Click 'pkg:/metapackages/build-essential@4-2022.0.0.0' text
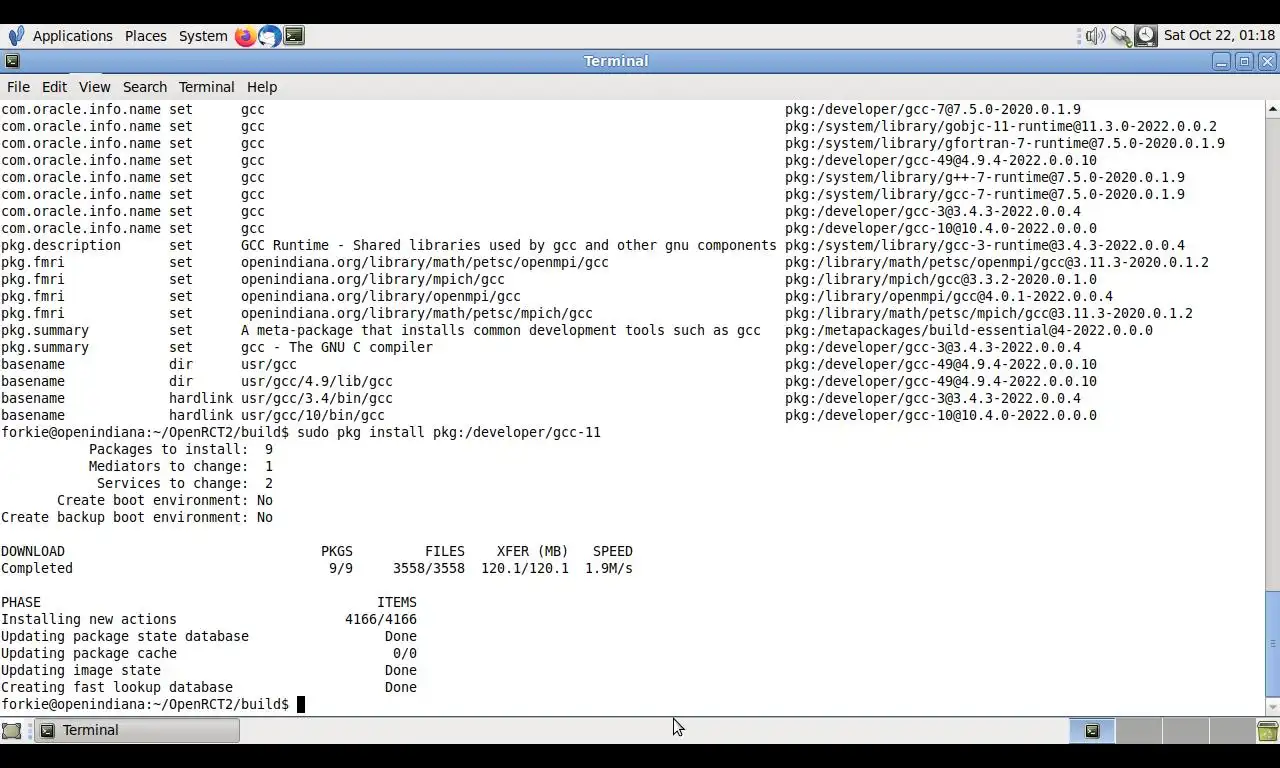Screen dimensions: 1280x768 click(969, 330)
